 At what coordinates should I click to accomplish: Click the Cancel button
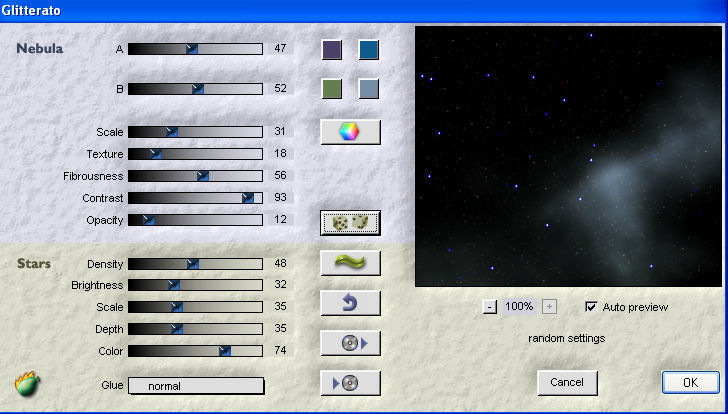(567, 382)
